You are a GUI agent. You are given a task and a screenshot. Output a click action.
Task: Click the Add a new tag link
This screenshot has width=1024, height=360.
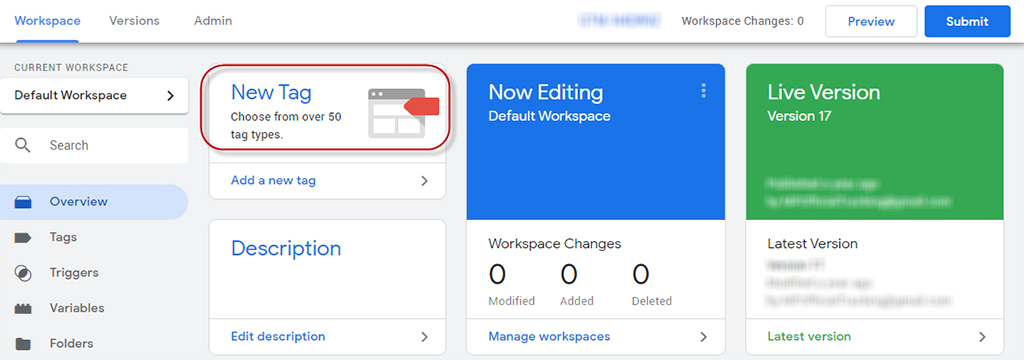(x=273, y=180)
